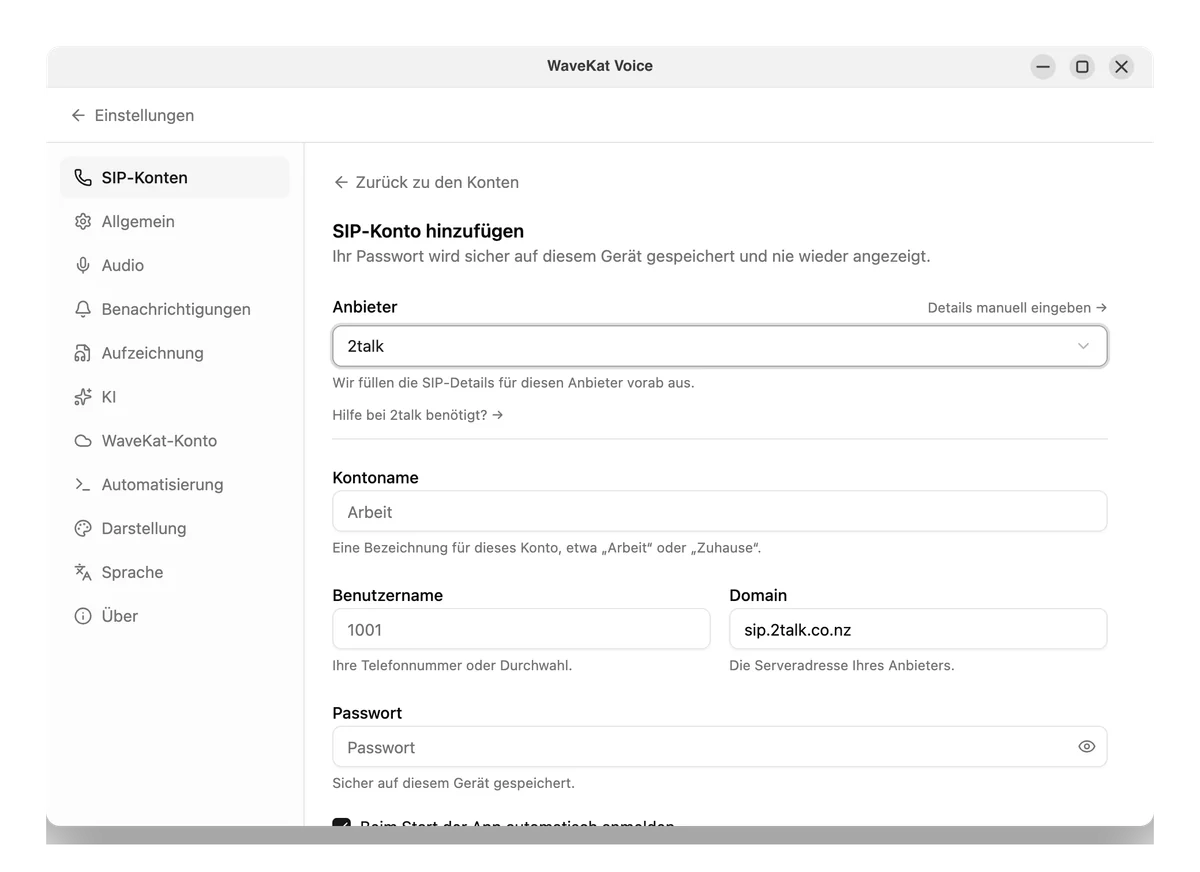Click the Automatisierung terminal icon
The height and width of the screenshot is (872, 1200).
(83, 485)
